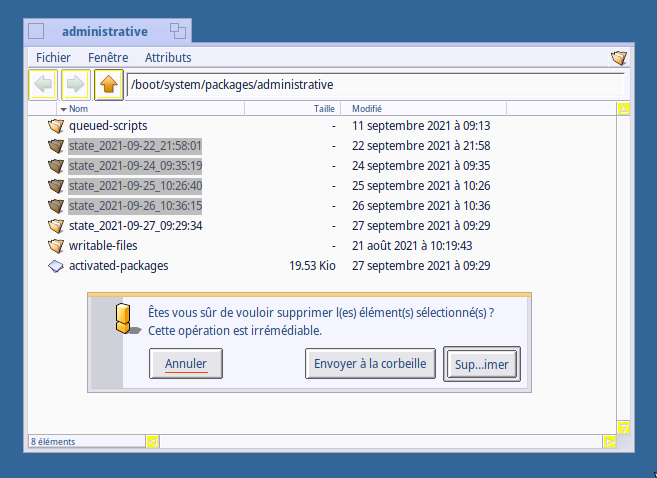Sort by the Nom column header
This screenshot has width=657, height=478.
click(151, 109)
